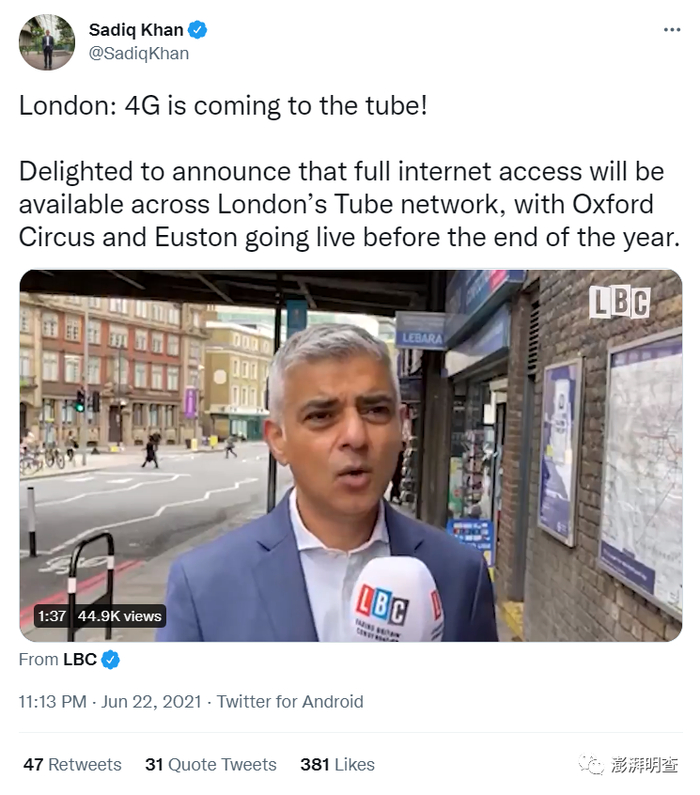
Task: Click the Twitter for Android source label
Action: coord(290,702)
